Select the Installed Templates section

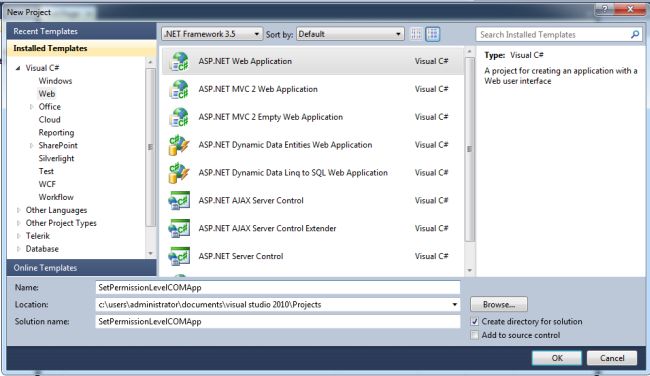[81, 49]
